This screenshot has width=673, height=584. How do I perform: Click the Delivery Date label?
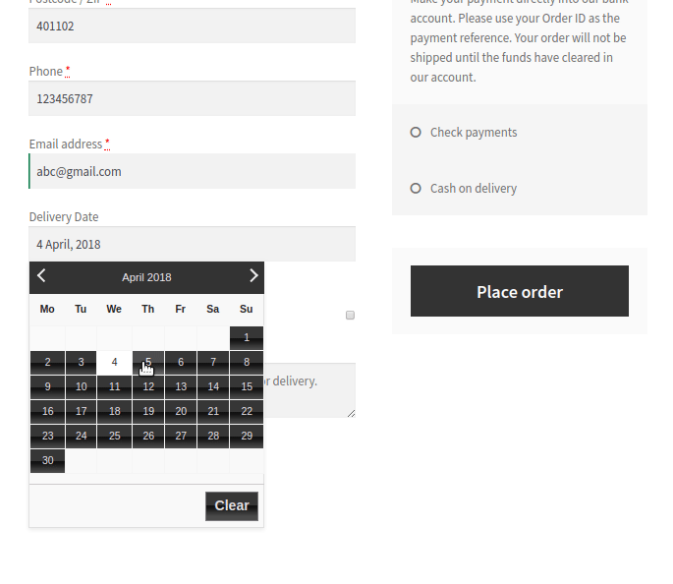[x=64, y=217]
